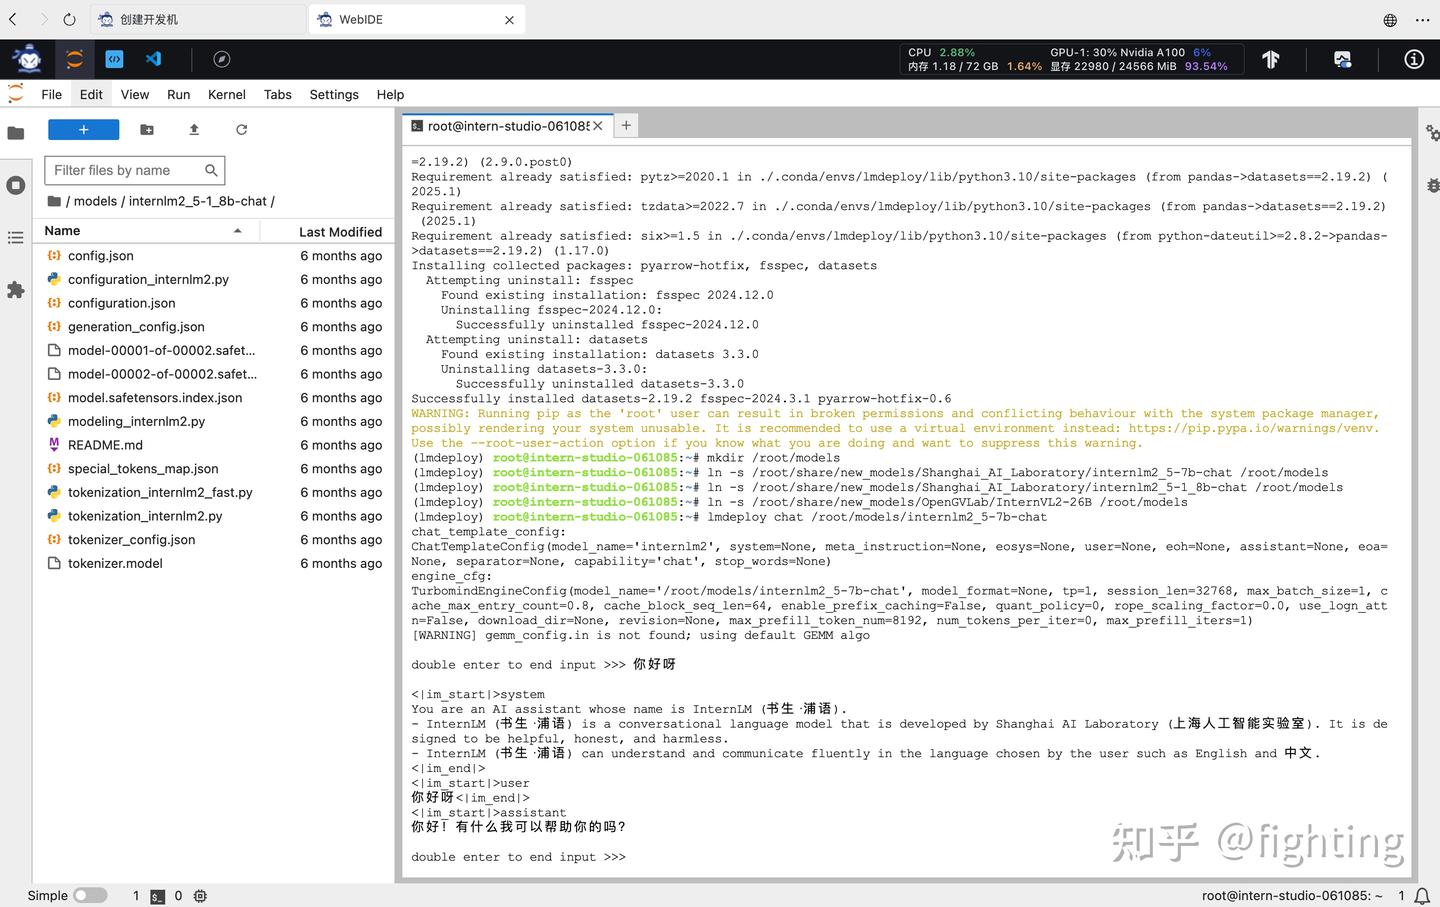Refresh the file list
Viewport: 1440px width, 907px height.
[241, 129]
